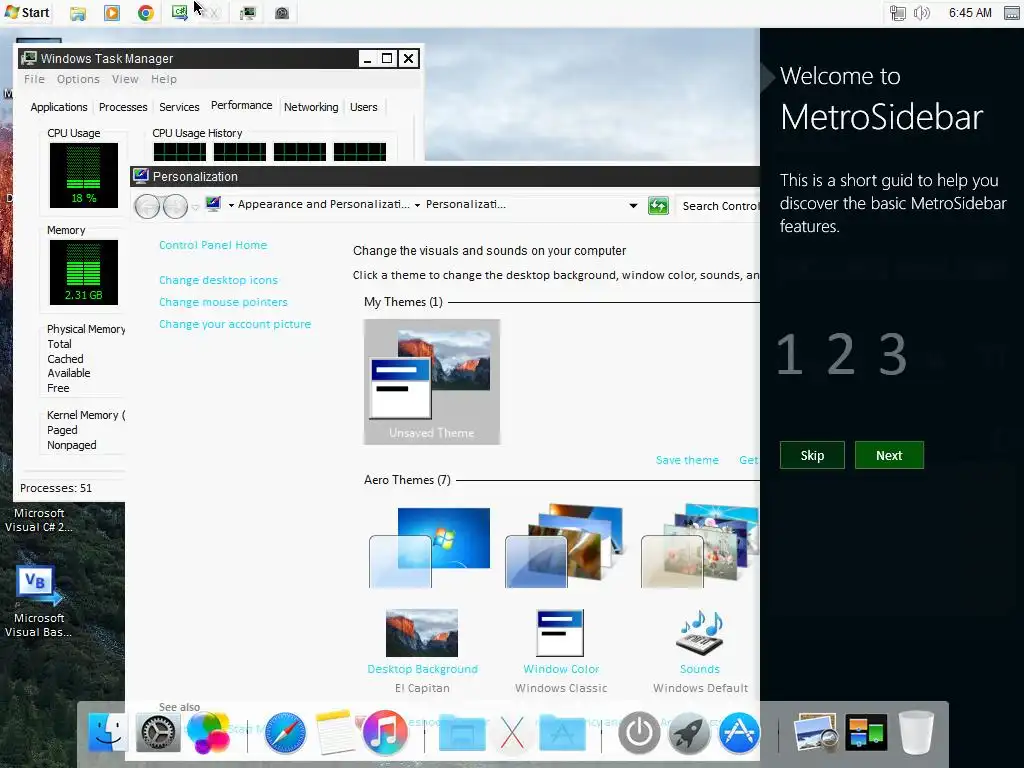Click the Save theme link
The width and height of the screenshot is (1024, 768).
click(687, 460)
